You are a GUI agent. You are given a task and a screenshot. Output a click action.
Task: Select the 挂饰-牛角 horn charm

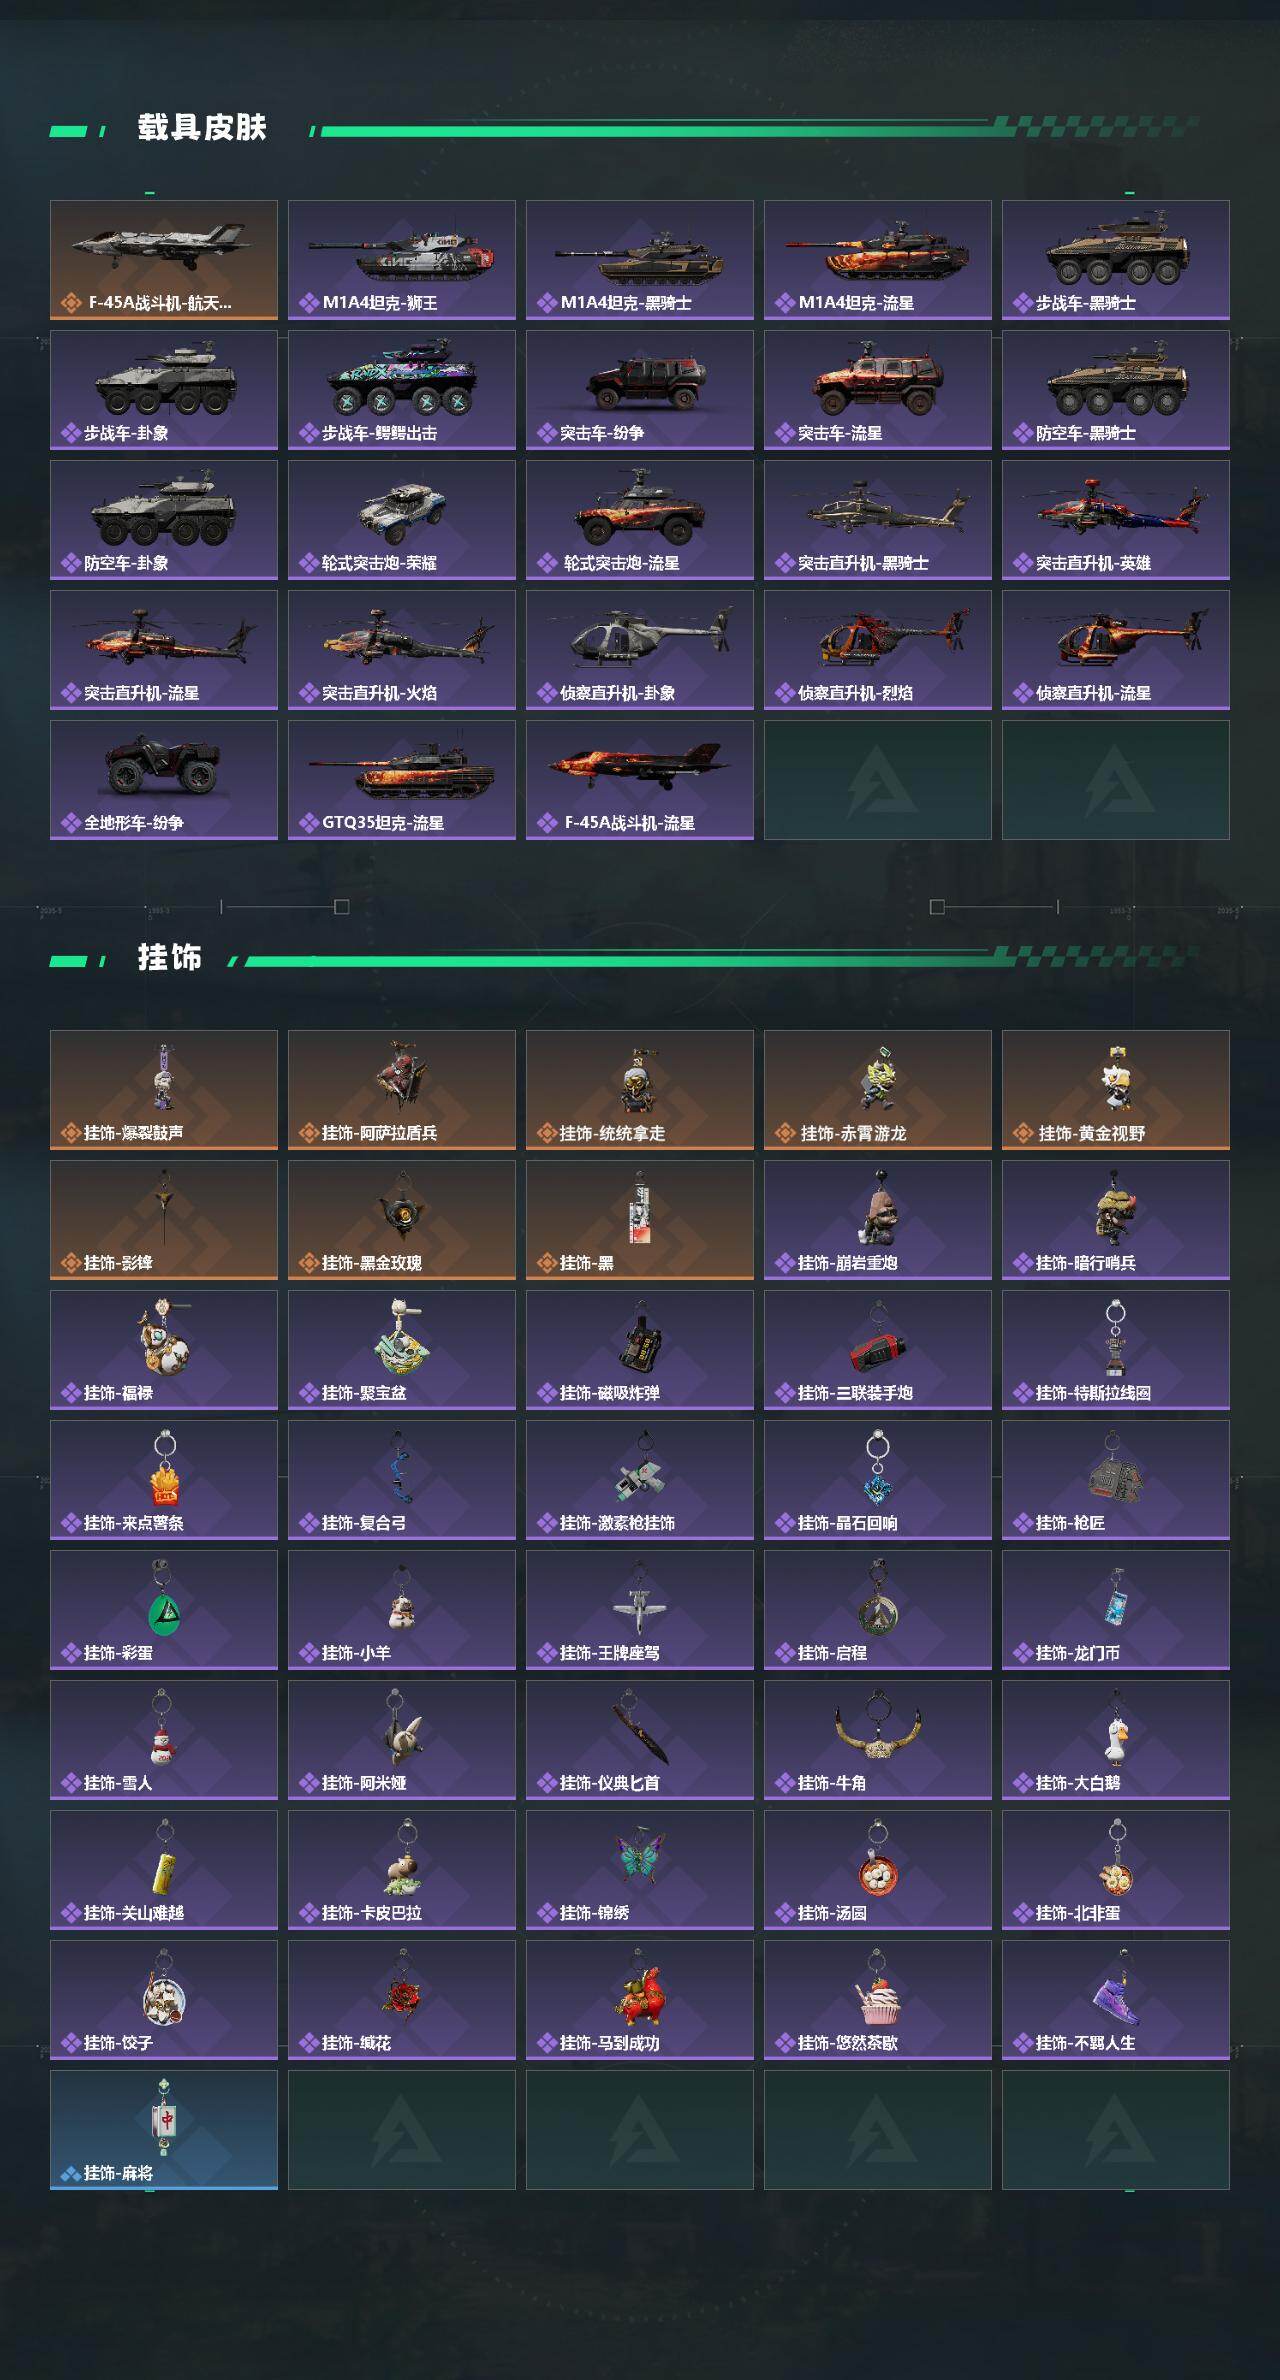(878, 1740)
